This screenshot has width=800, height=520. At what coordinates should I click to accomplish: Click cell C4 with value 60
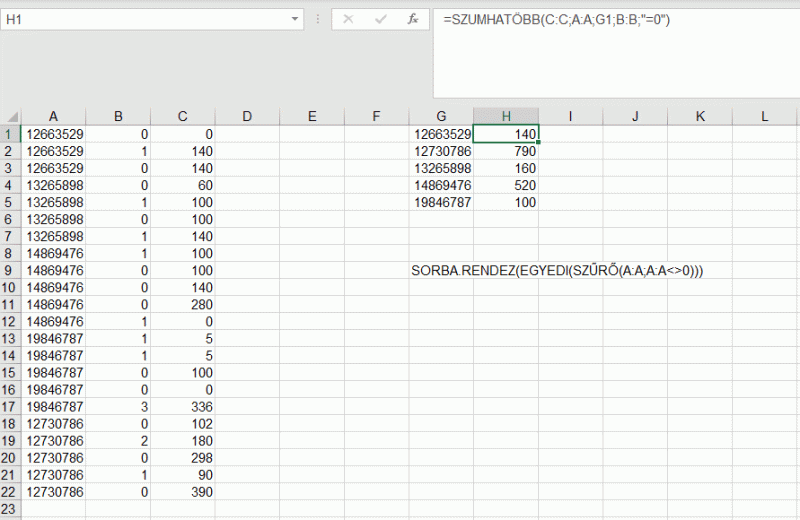point(183,185)
